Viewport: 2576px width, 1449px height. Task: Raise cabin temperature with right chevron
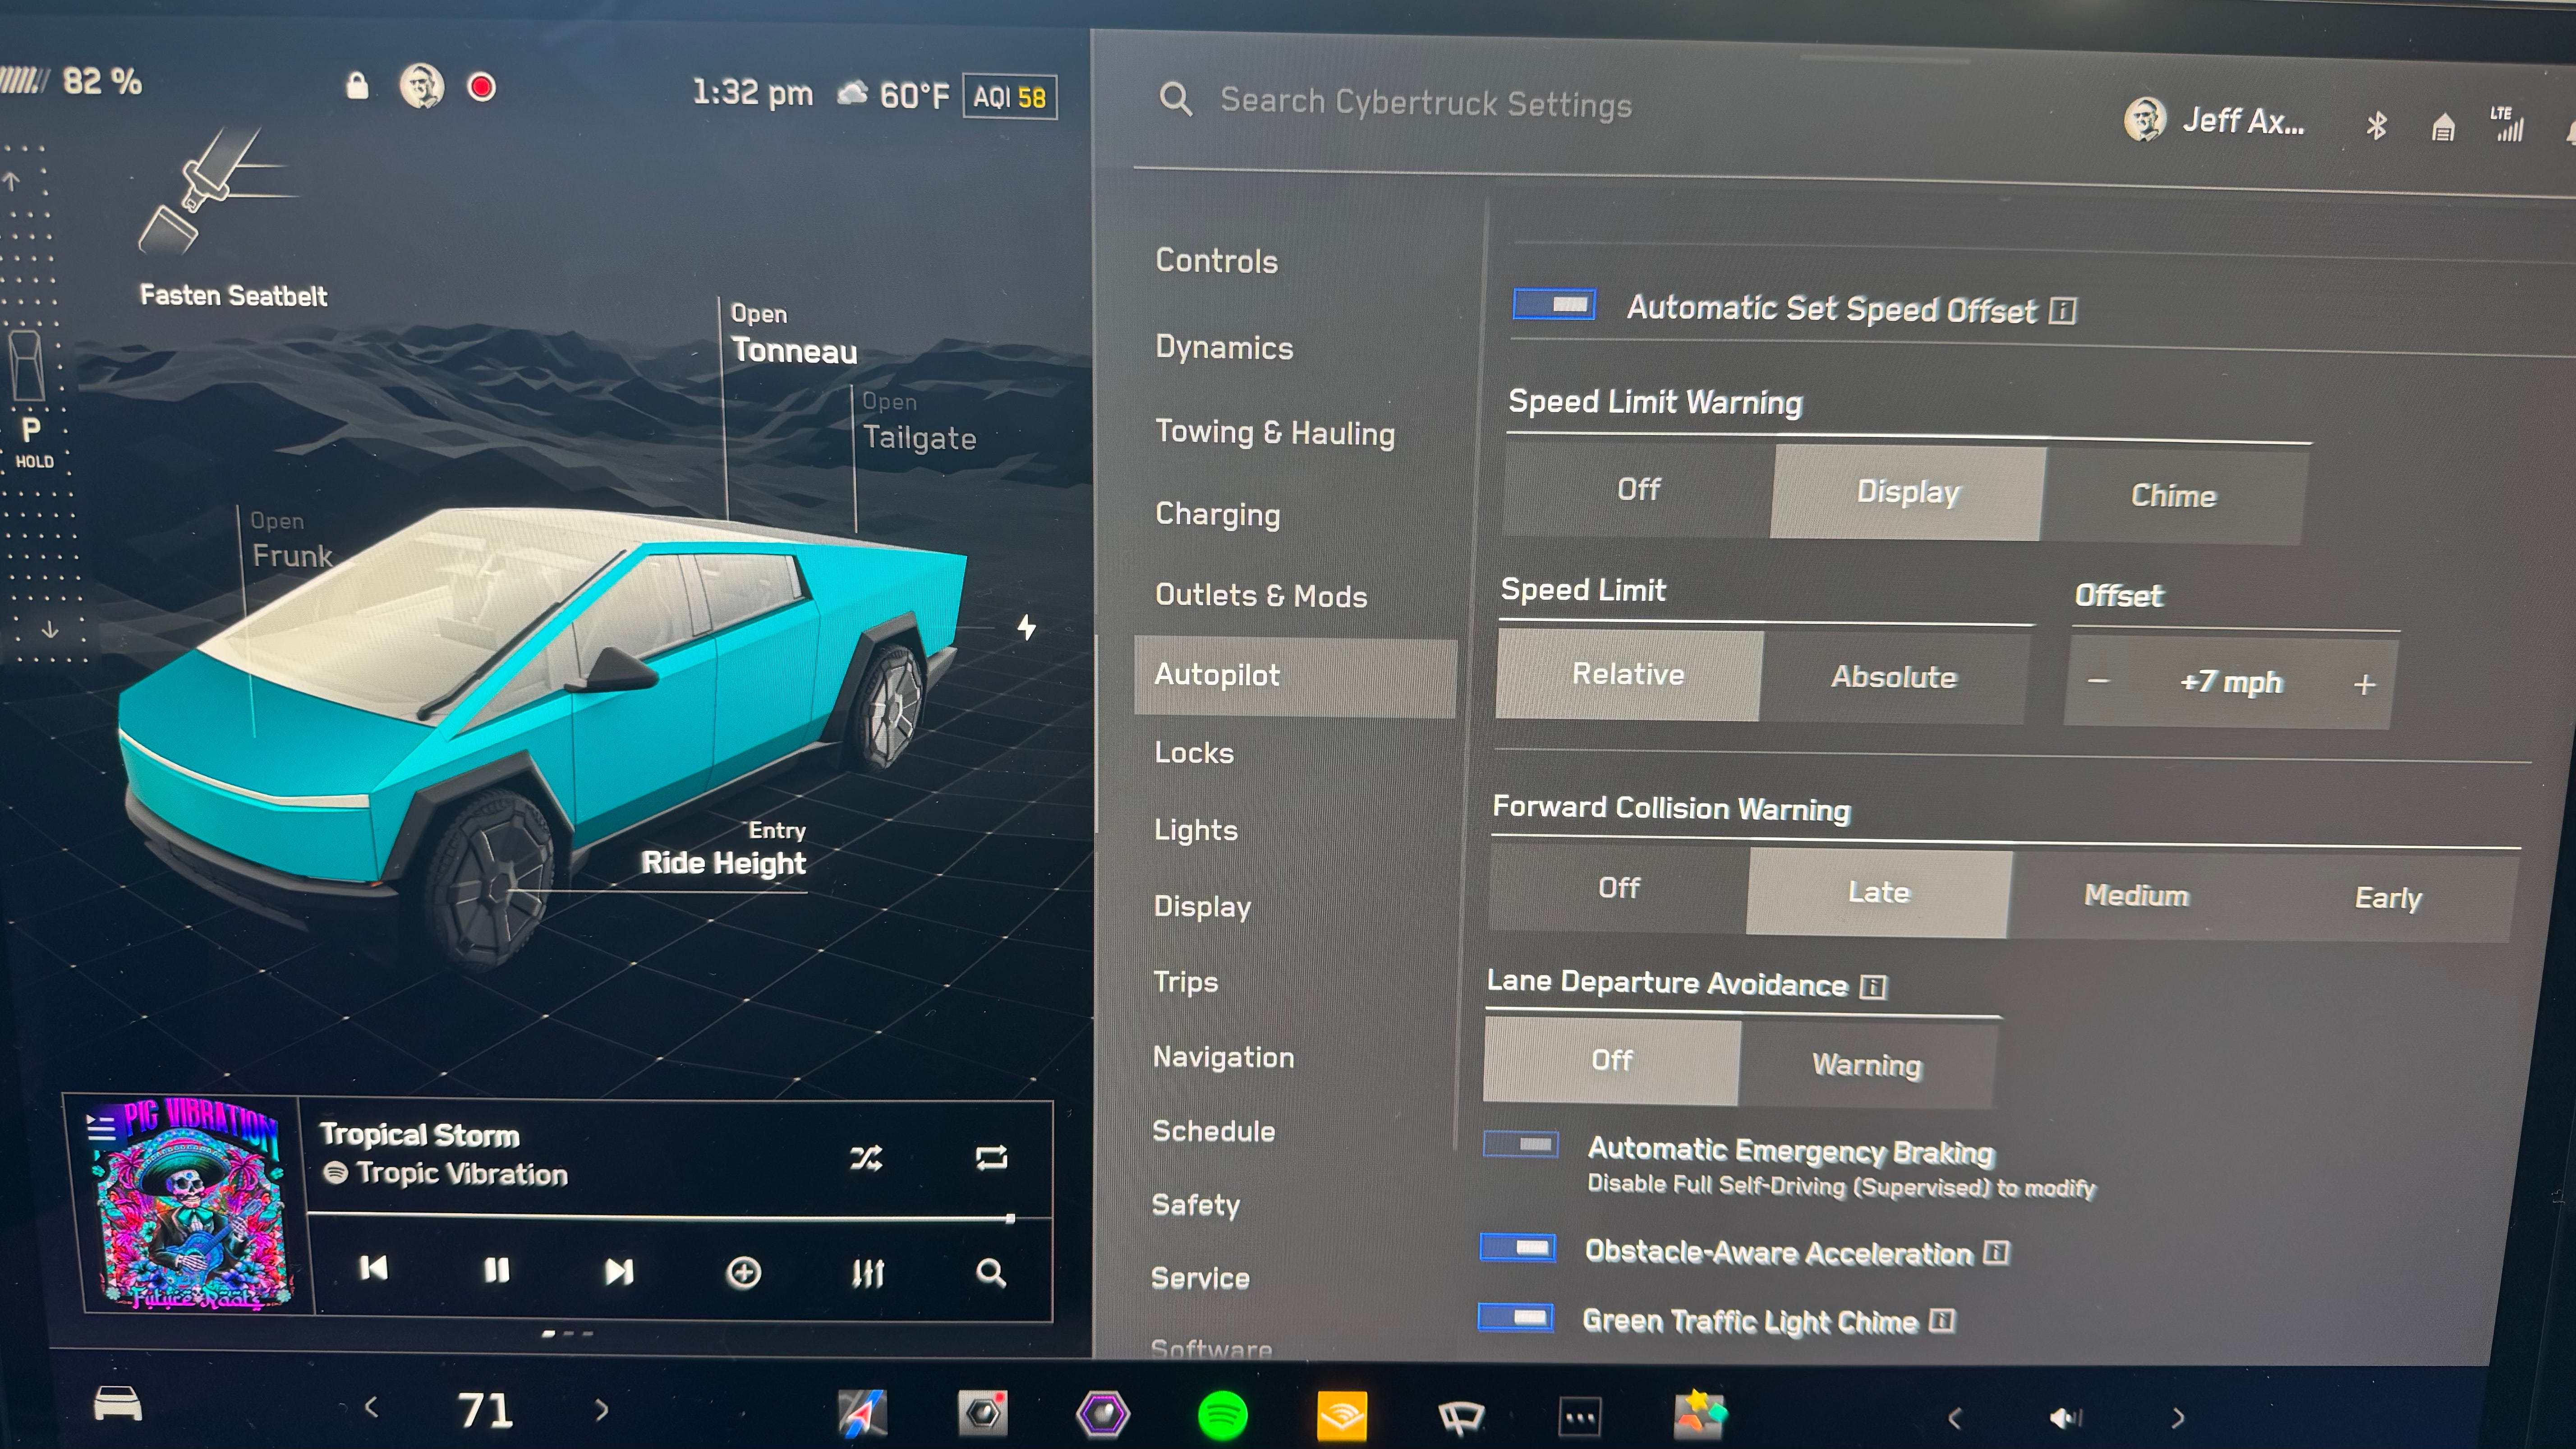tap(601, 1410)
